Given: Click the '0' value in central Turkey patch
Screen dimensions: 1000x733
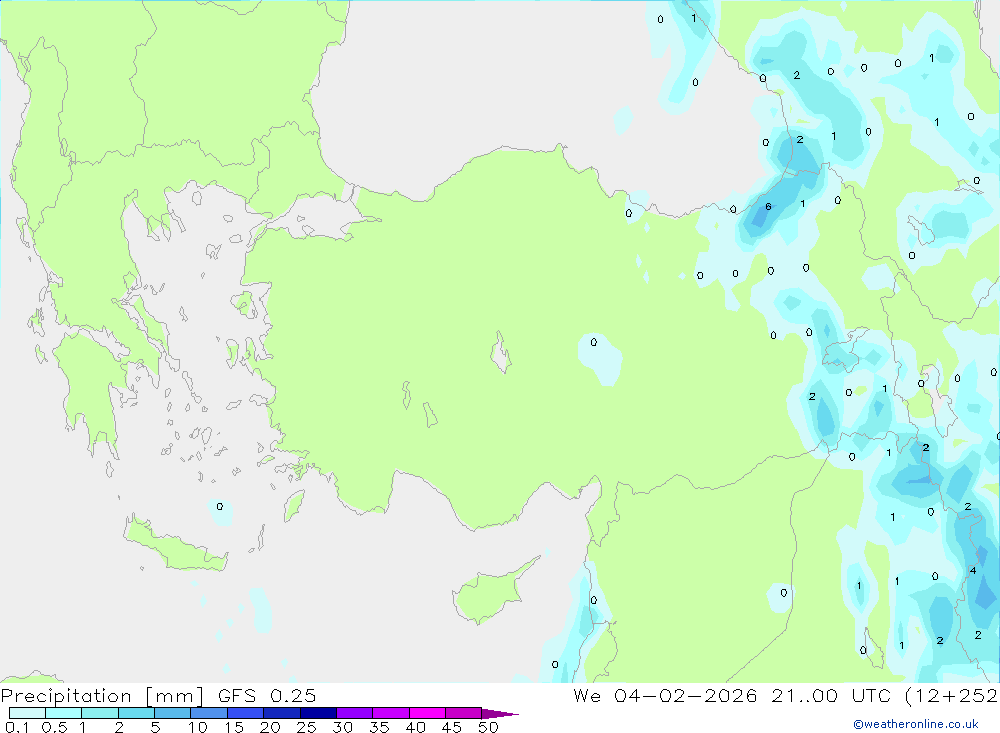Looking at the screenshot, I should coord(594,343).
